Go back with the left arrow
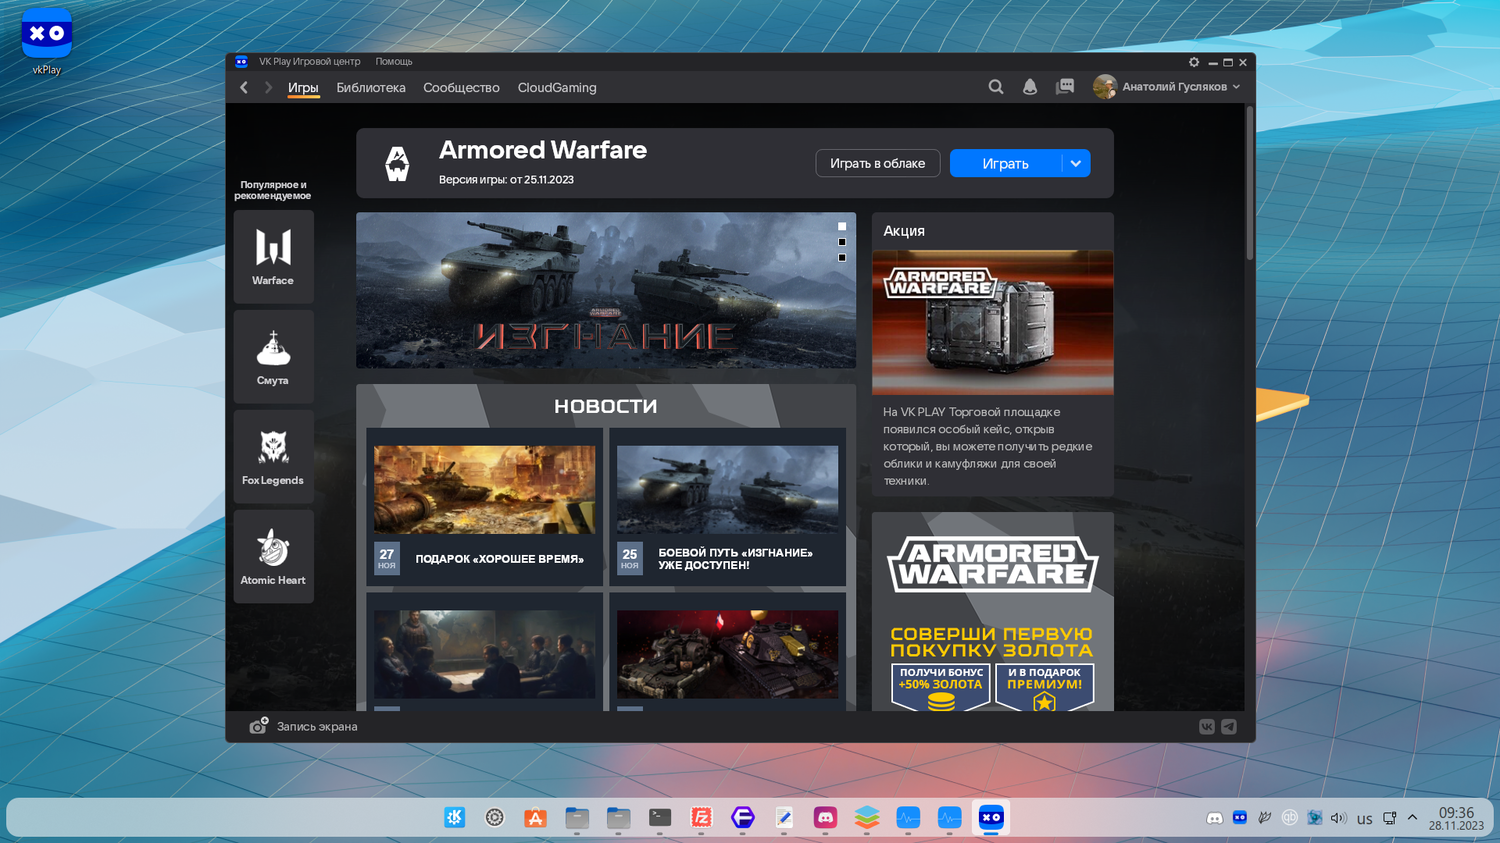 click(244, 88)
